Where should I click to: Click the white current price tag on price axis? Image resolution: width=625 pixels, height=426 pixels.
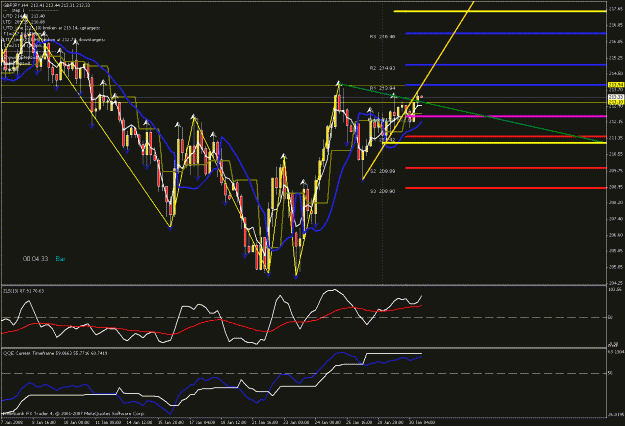(x=616, y=97)
